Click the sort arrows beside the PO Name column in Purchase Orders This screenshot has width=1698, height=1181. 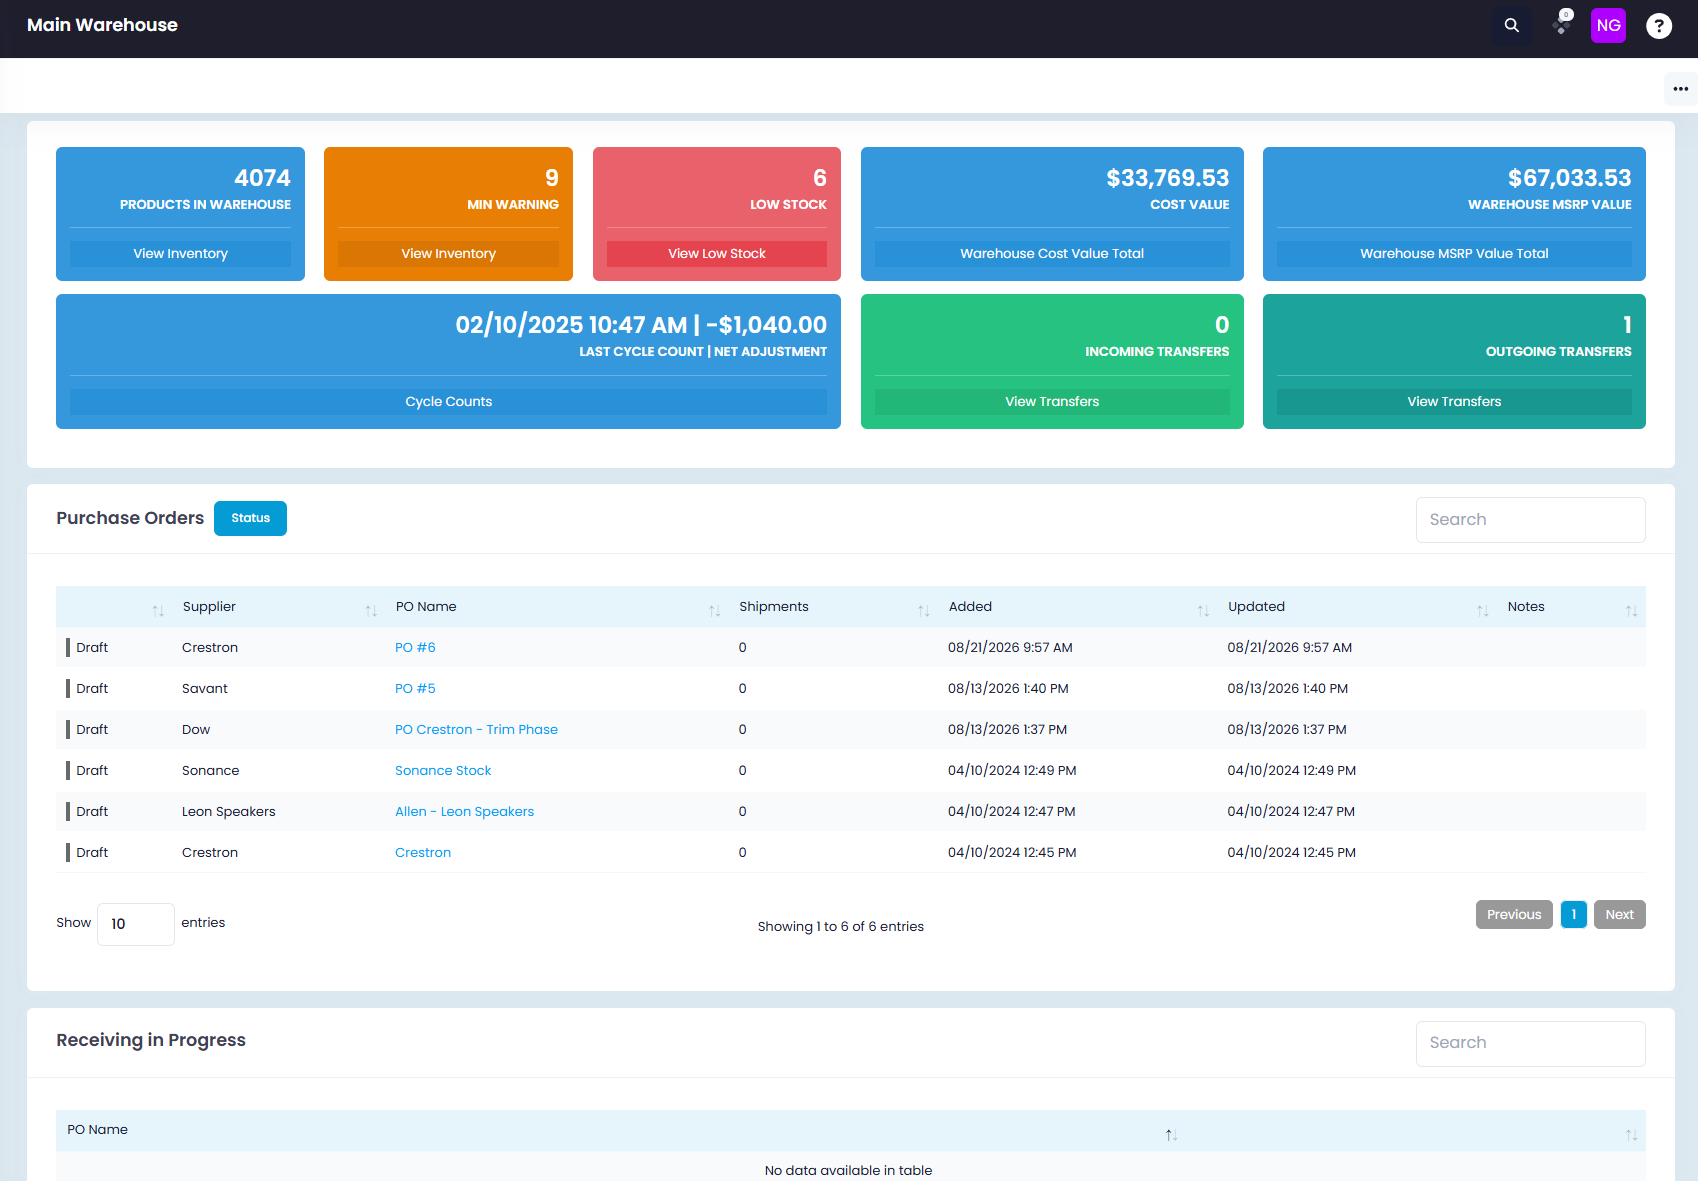[x=714, y=610]
